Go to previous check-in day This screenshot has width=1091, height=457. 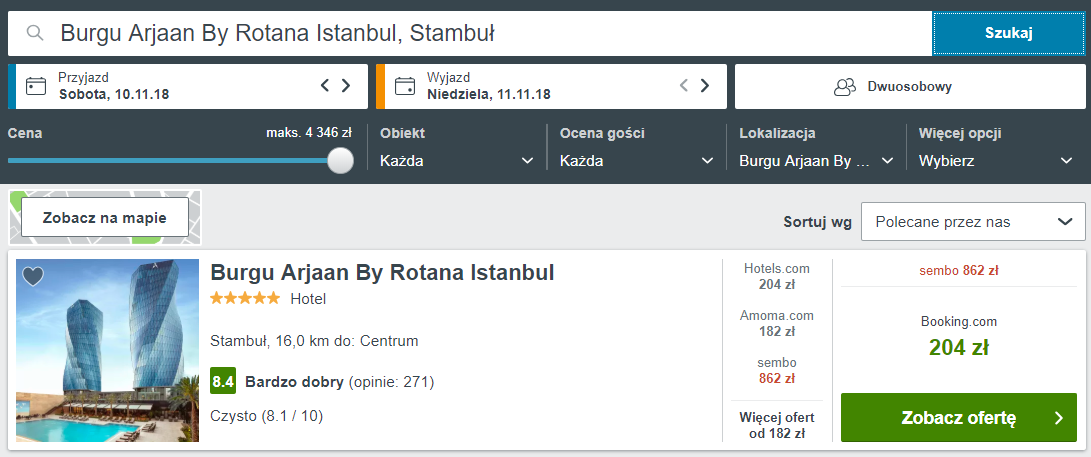325,86
